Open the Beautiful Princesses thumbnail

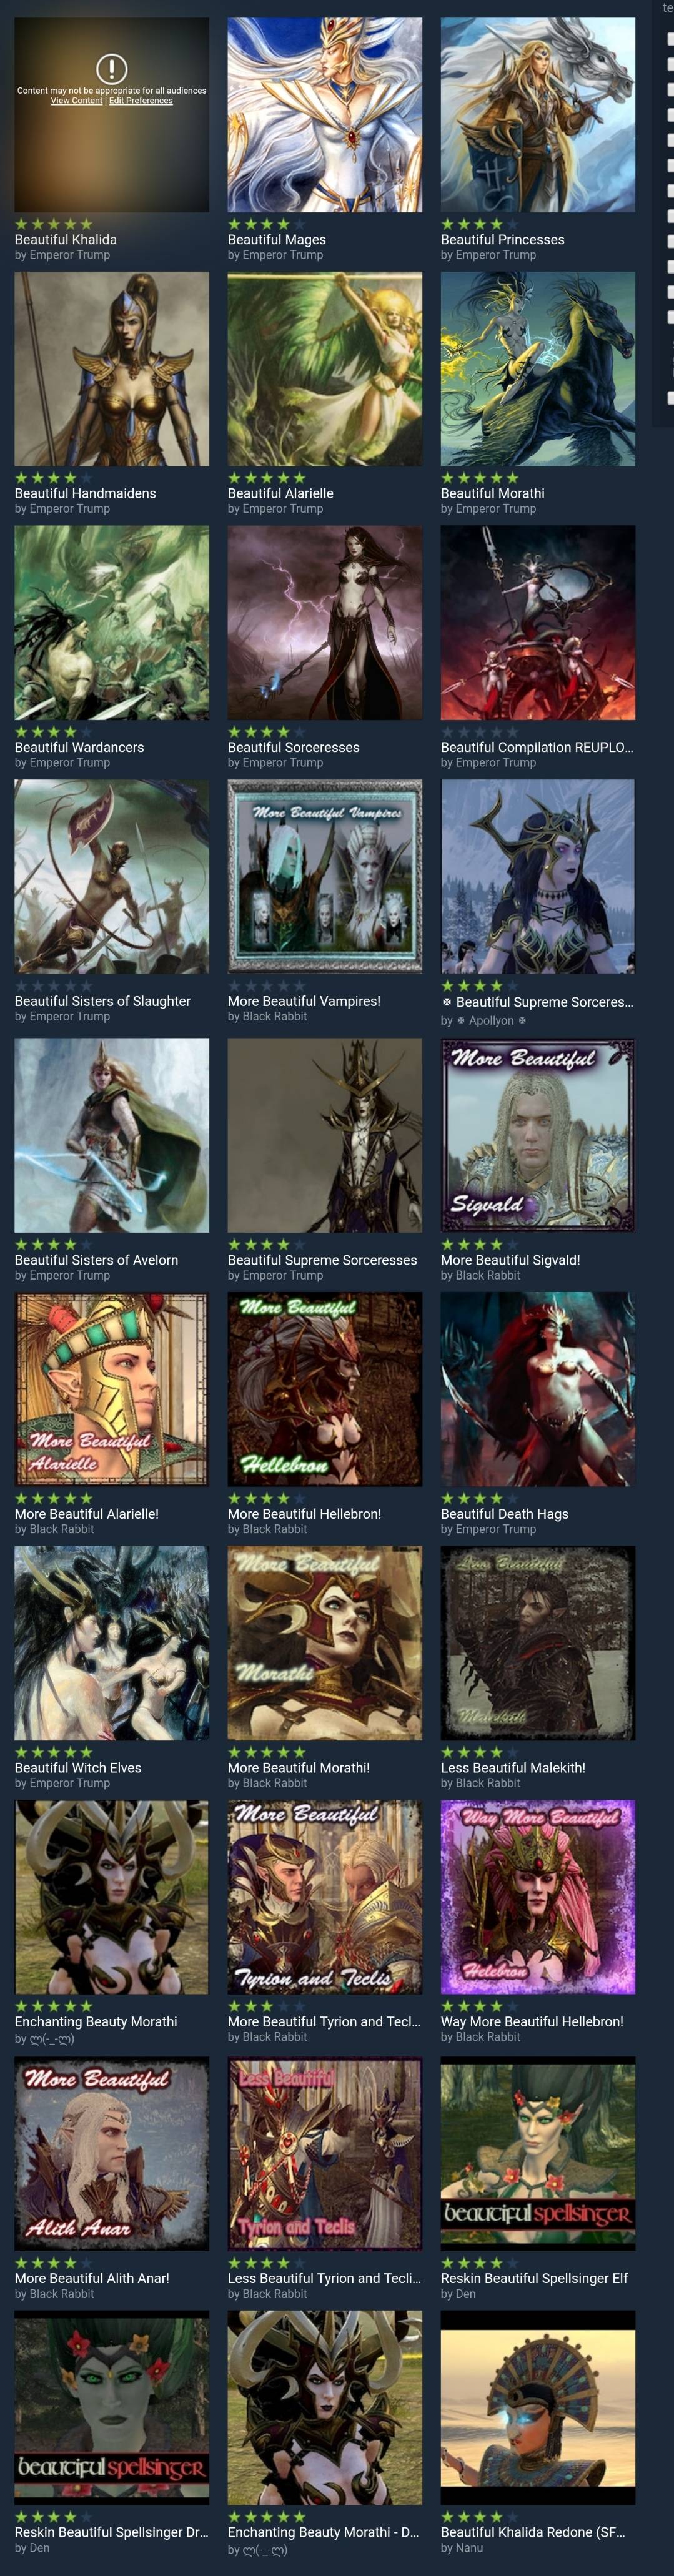coord(538,115)
